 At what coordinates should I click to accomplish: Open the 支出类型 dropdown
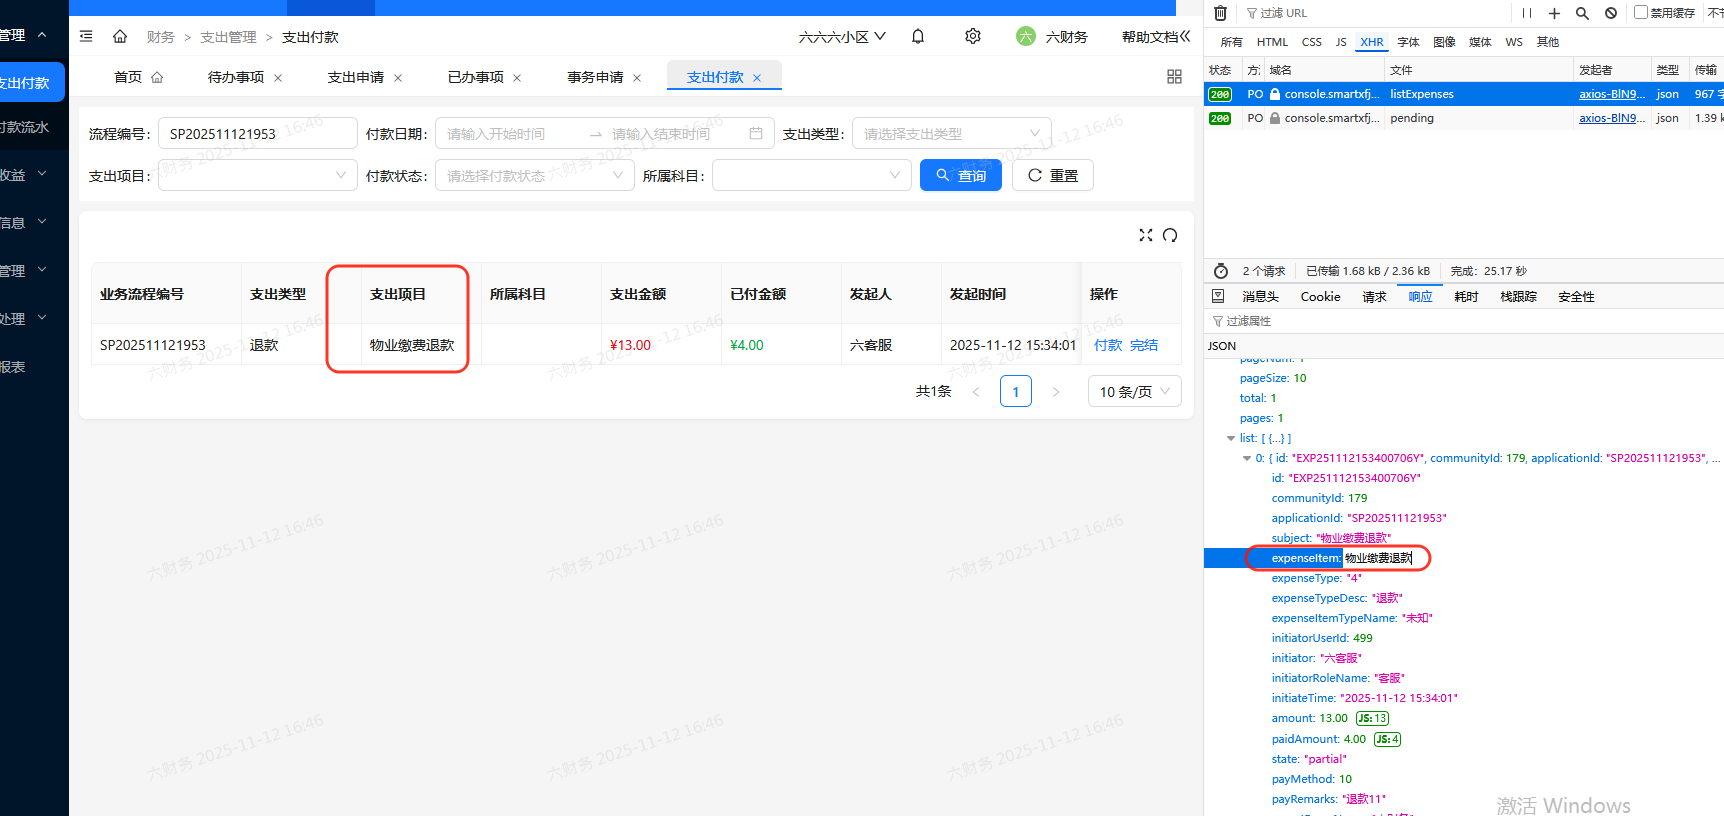tap(951, 134)
